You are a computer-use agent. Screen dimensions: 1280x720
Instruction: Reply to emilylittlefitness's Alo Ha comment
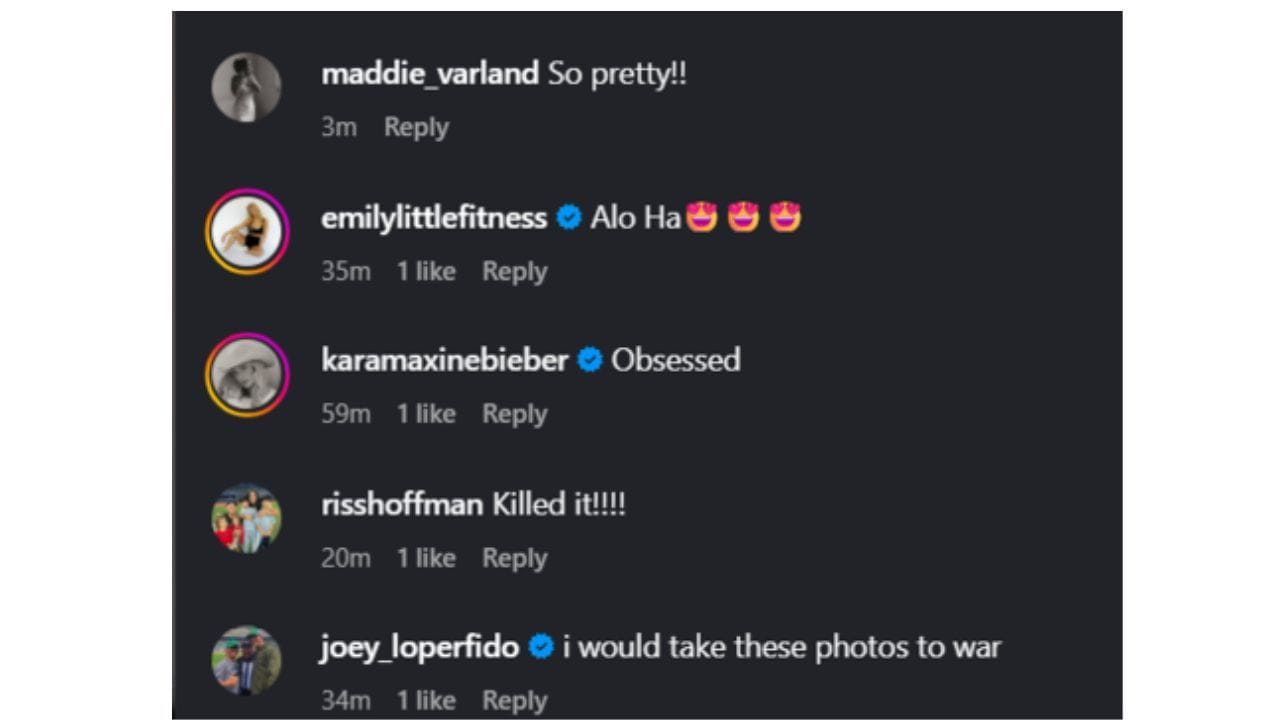pyautogui.click(x=514, y=271)
